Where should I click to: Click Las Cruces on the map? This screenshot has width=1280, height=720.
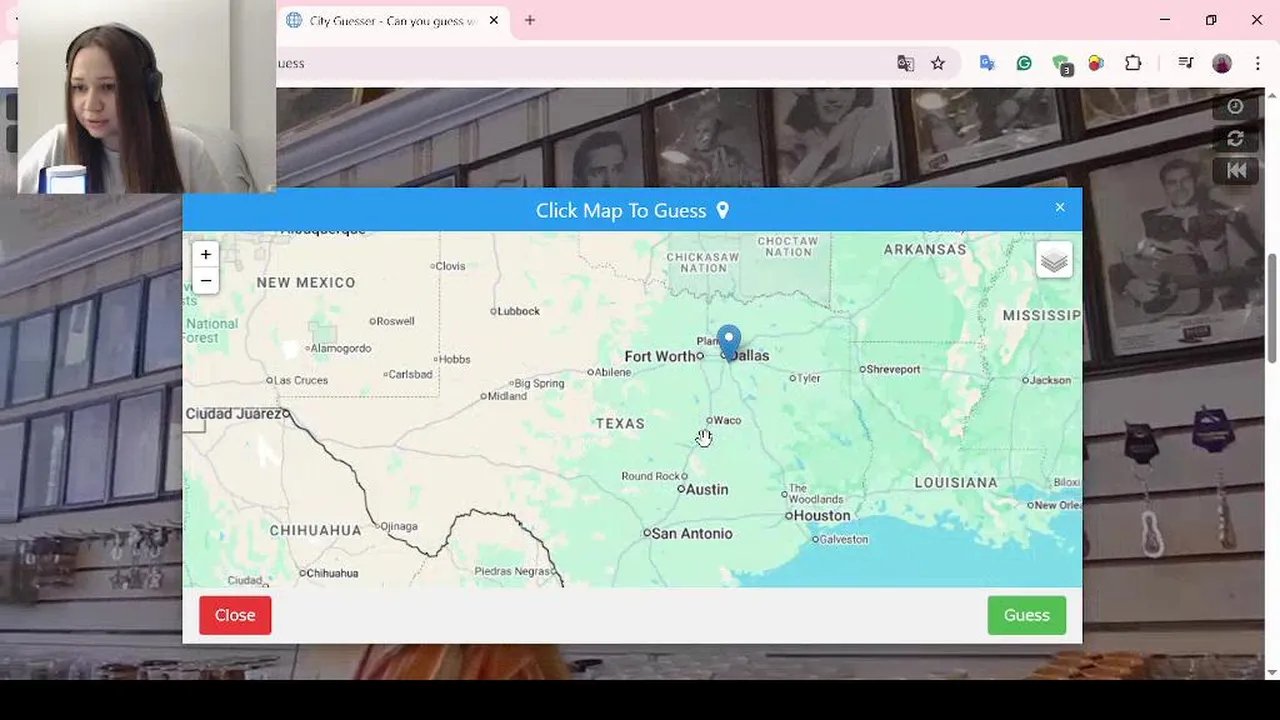click(x=298, y=380)
